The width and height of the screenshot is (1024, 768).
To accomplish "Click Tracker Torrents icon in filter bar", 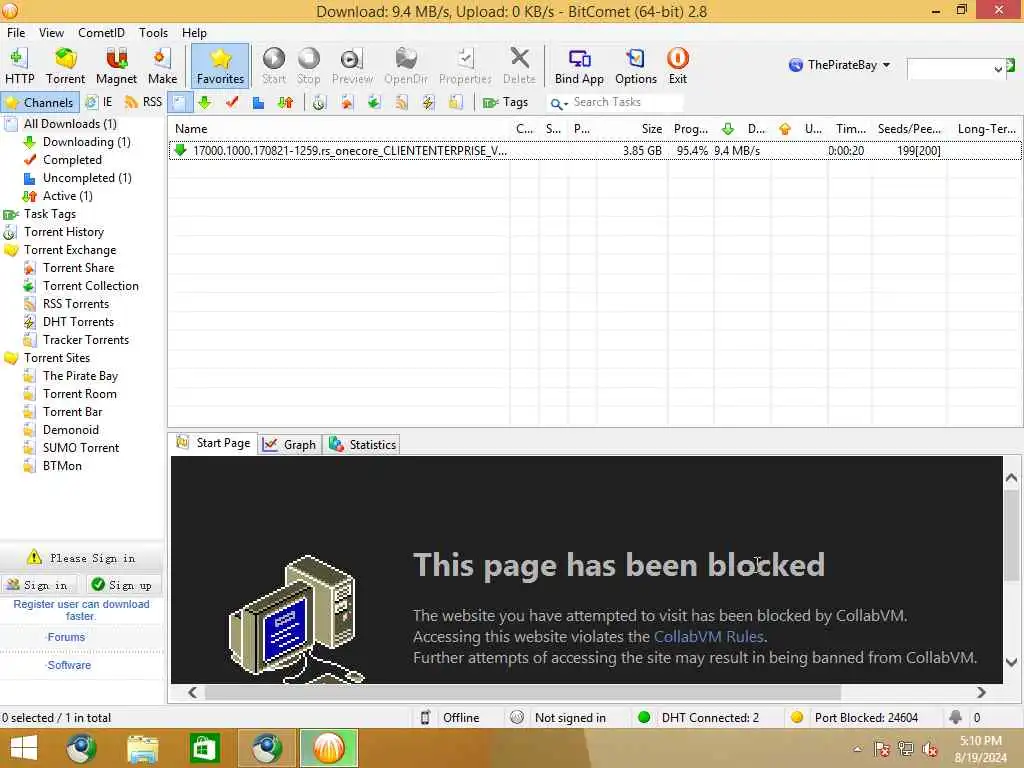I will click(456, 103).
